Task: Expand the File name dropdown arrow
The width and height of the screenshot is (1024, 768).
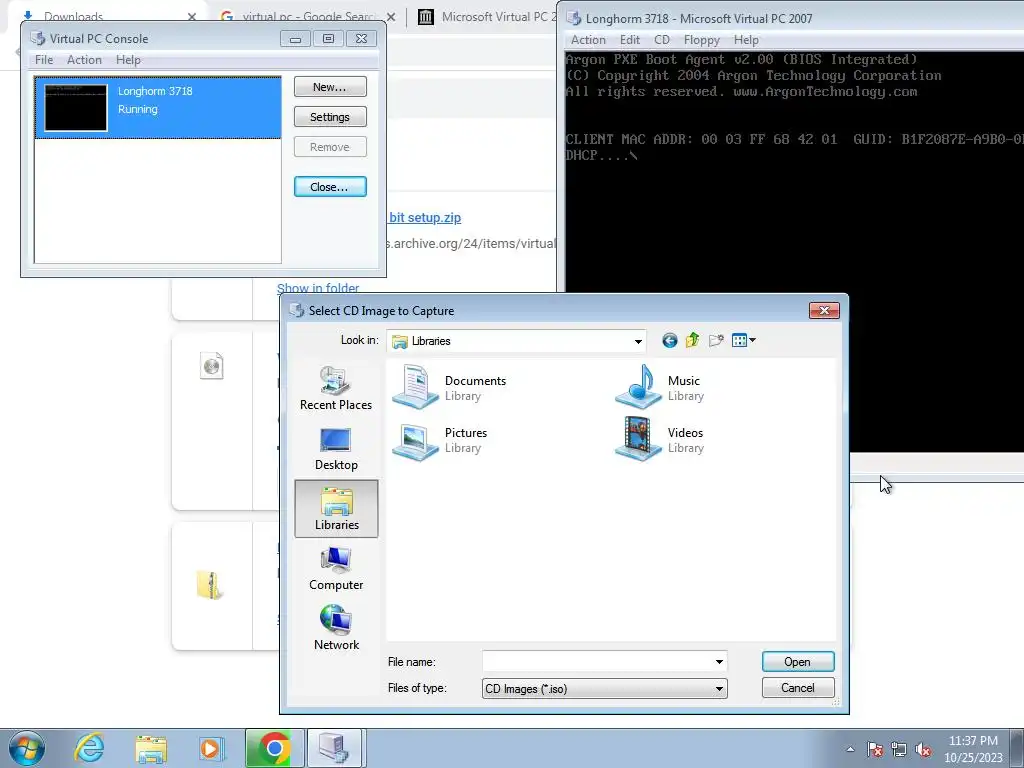Action: pos(719,662)
